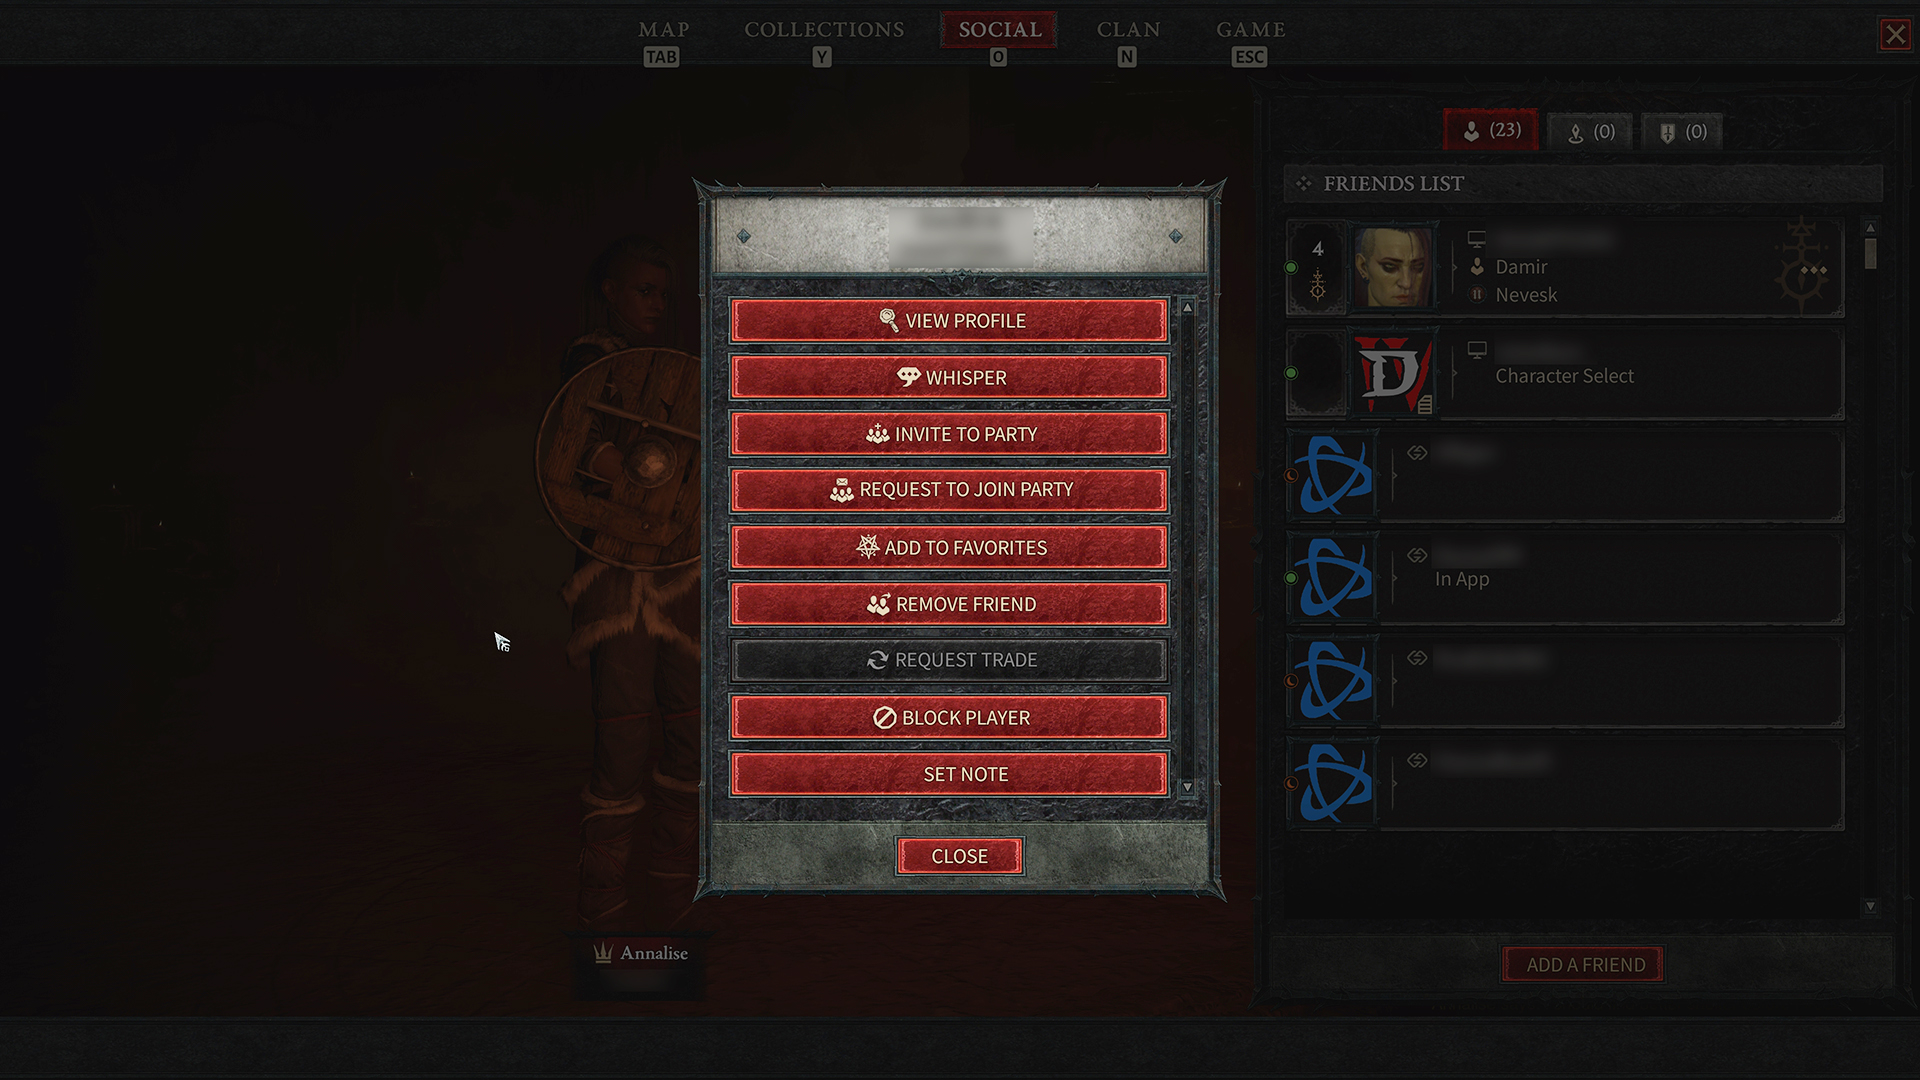Click the CLOSE button to dismiss menu
Viewport: 1920px width, 1080px height.
tap(957, 856)
